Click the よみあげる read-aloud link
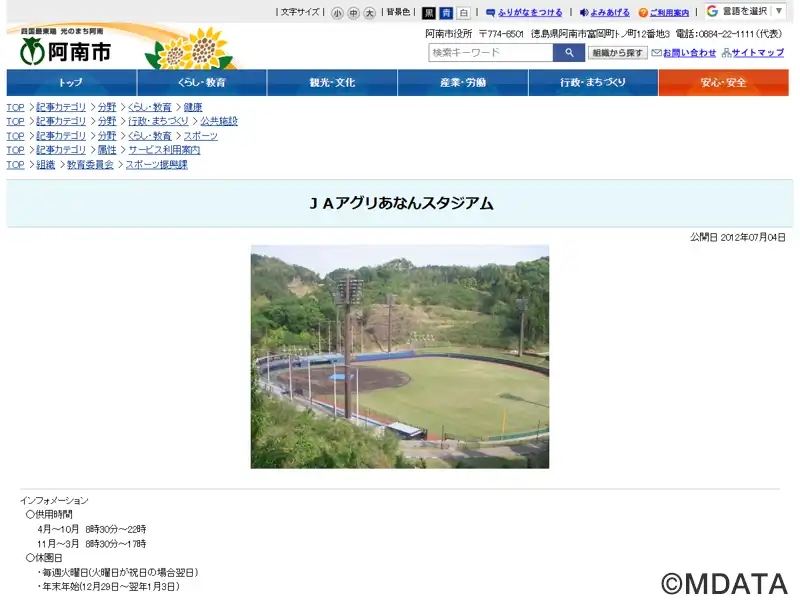The height and width of the screenshot is (600, 800). 609,13
